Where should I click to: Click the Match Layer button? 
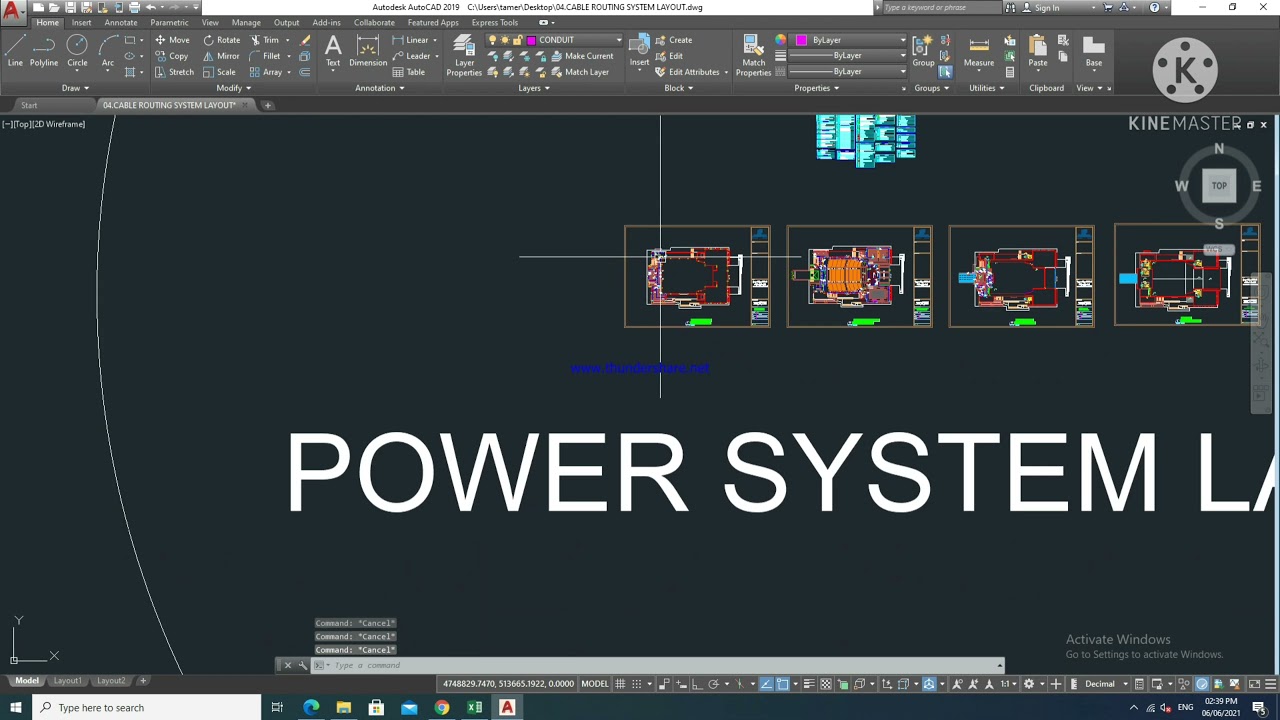tap(578, 72)
